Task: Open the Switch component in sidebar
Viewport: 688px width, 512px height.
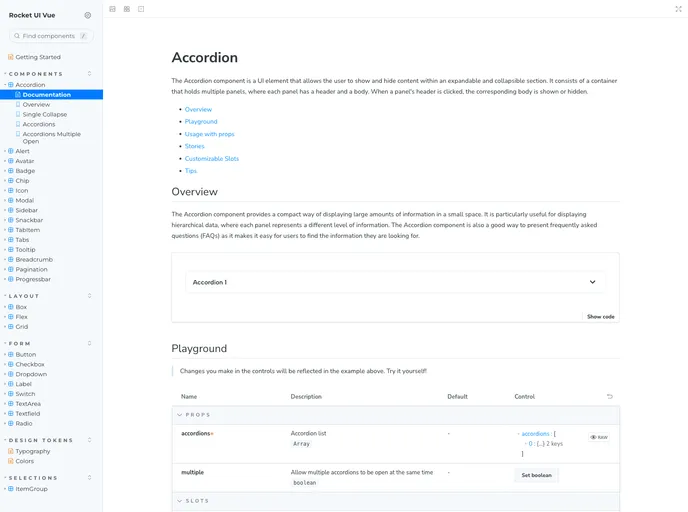Action: pyautogui.click(x=25, y=394)
